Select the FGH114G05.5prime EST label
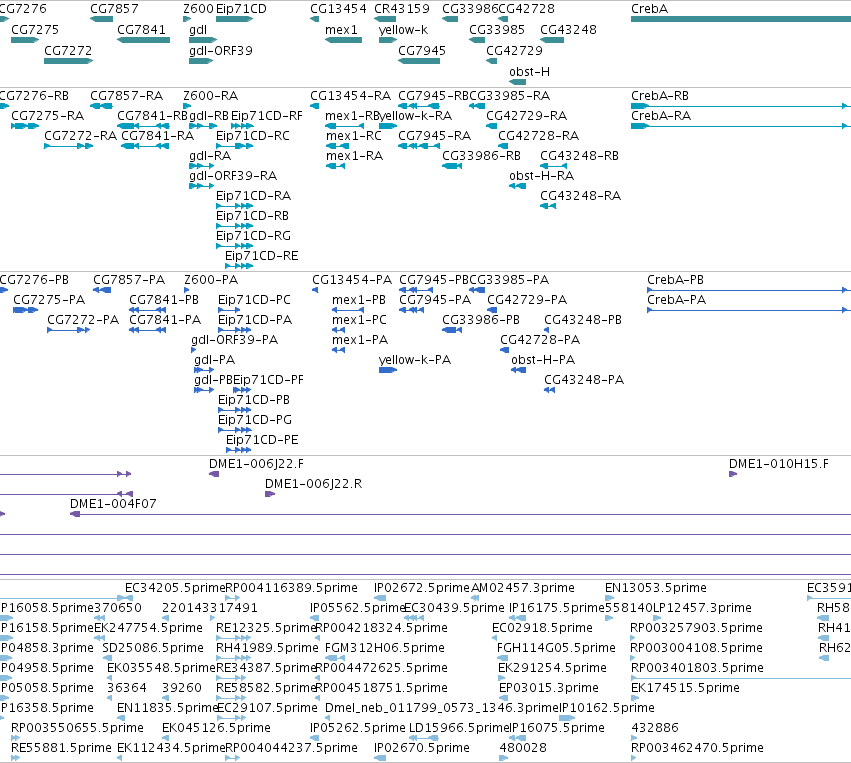Viewport: 851px width, 763px height. tap(556, 648)
